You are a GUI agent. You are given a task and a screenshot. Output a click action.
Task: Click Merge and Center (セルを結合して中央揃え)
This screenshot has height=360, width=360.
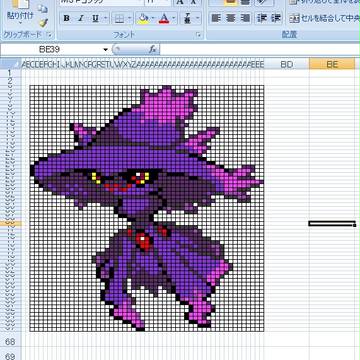click(324, 18)
